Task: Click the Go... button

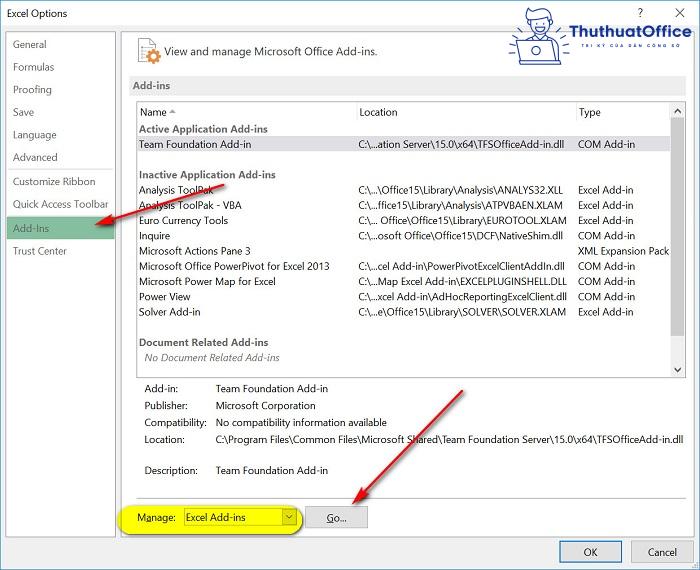Action: click(x=336, y=518)
